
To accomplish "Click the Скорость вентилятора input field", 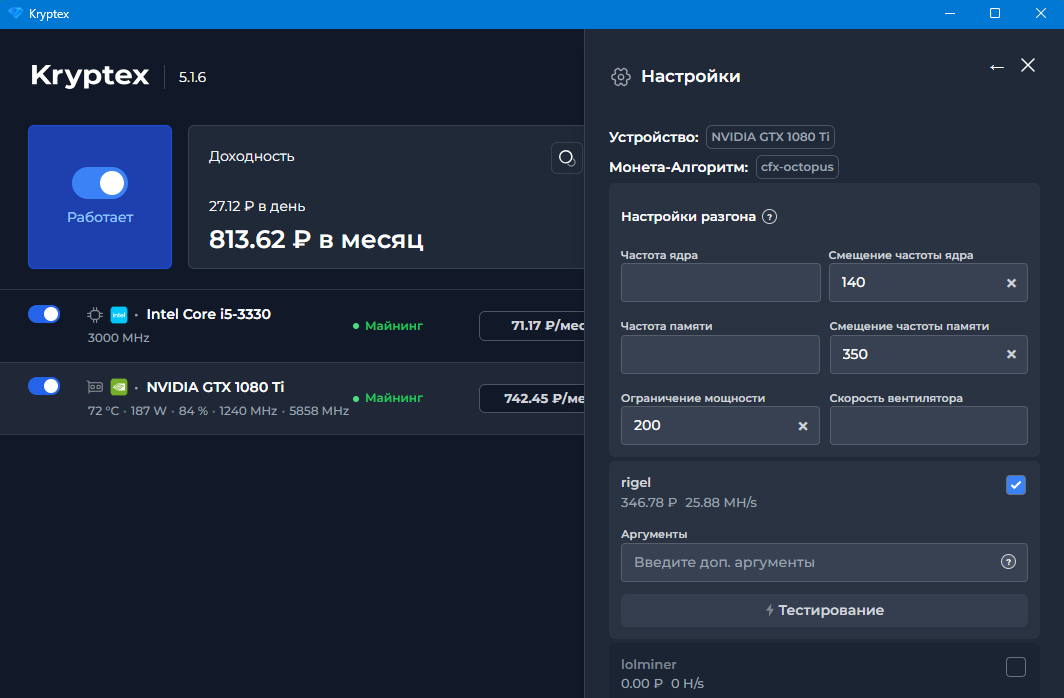I will [x=928, y=426].
